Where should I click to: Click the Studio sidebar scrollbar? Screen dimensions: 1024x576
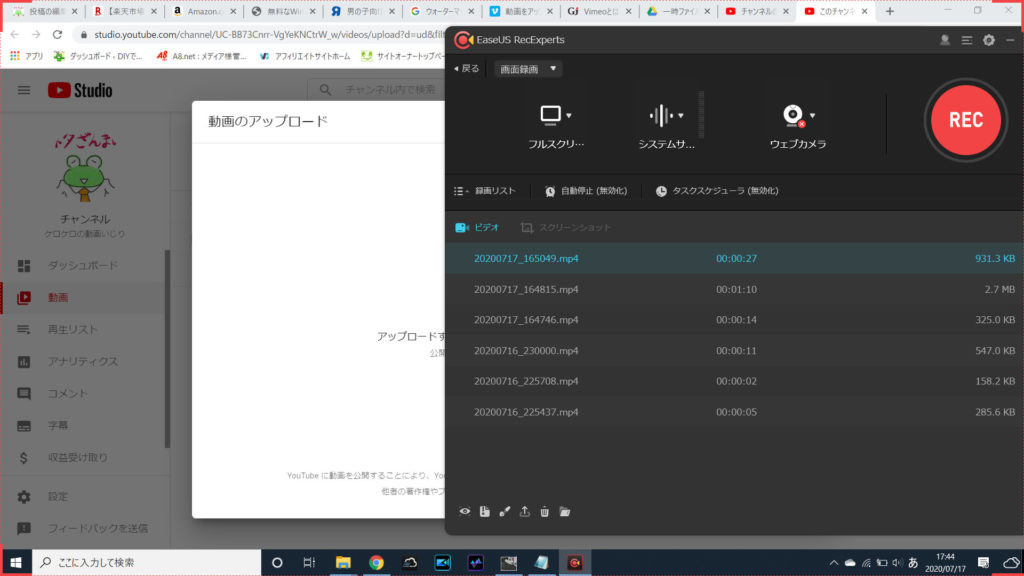pos(167,349)
